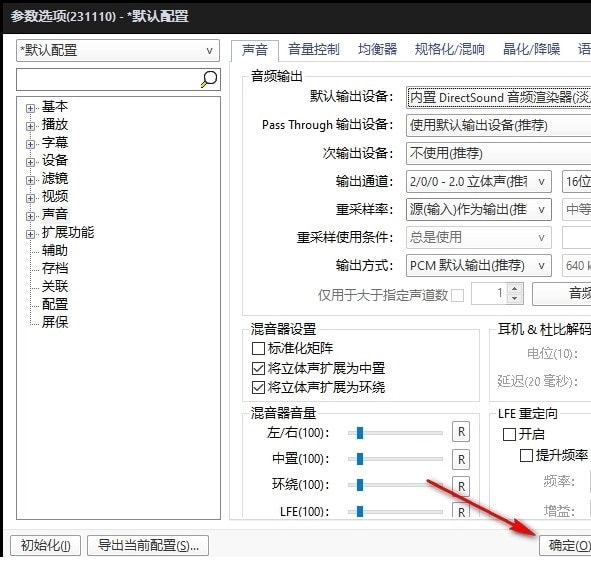Reset 环绕 volume with R button

click(461, 487)
